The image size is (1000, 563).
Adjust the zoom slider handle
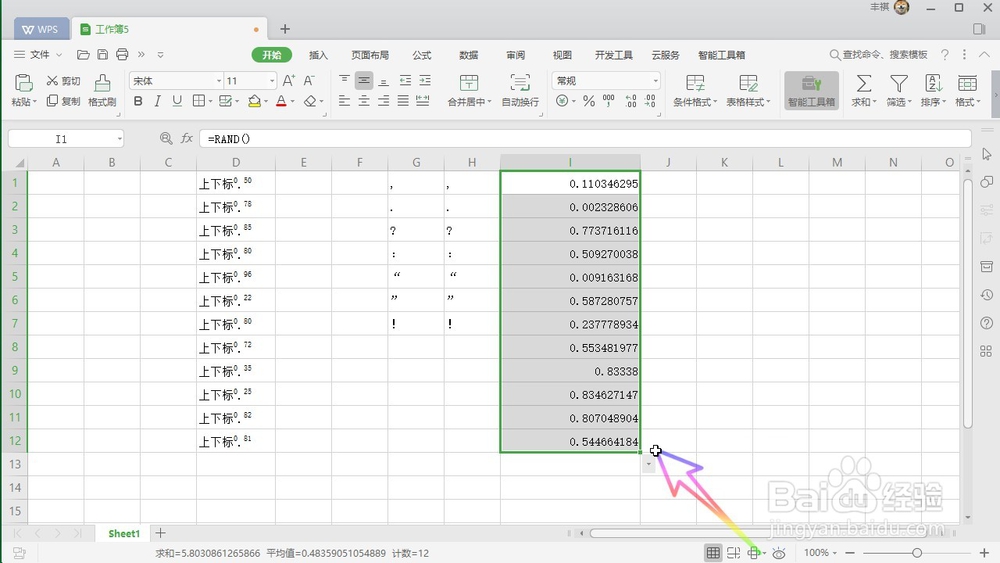coord(917,553)
